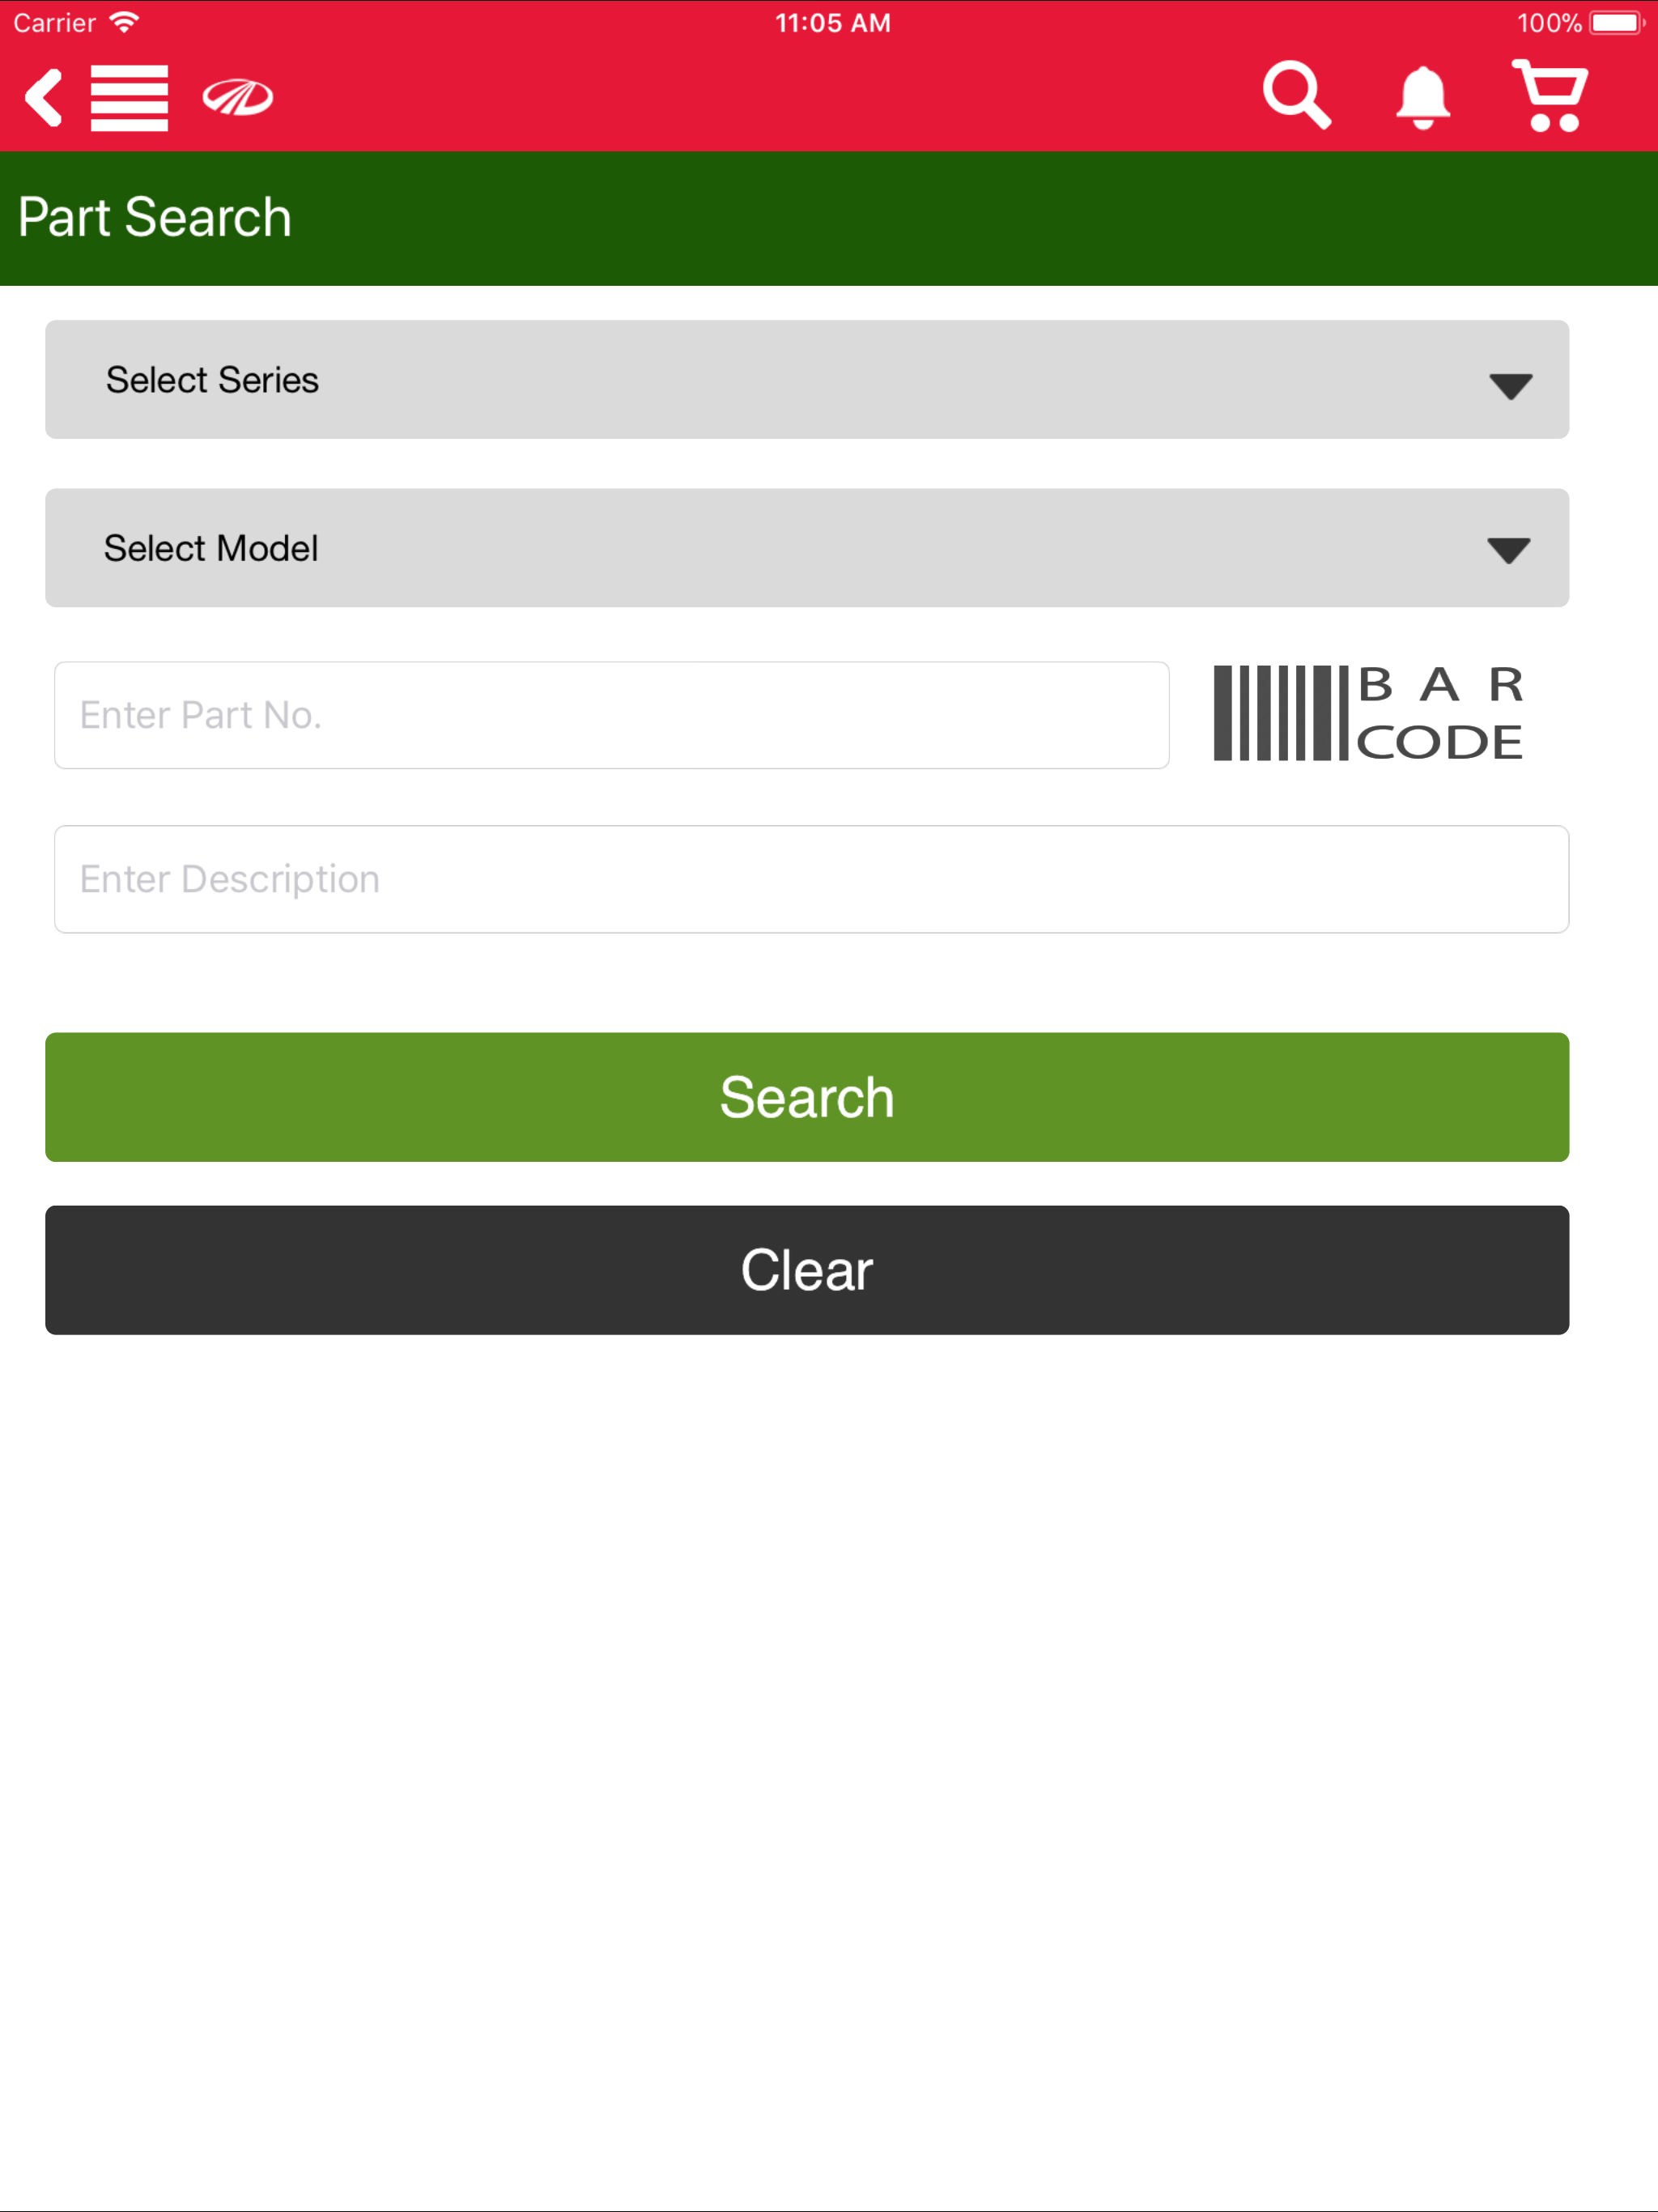Open notifications bell icon

point(1423,97)
